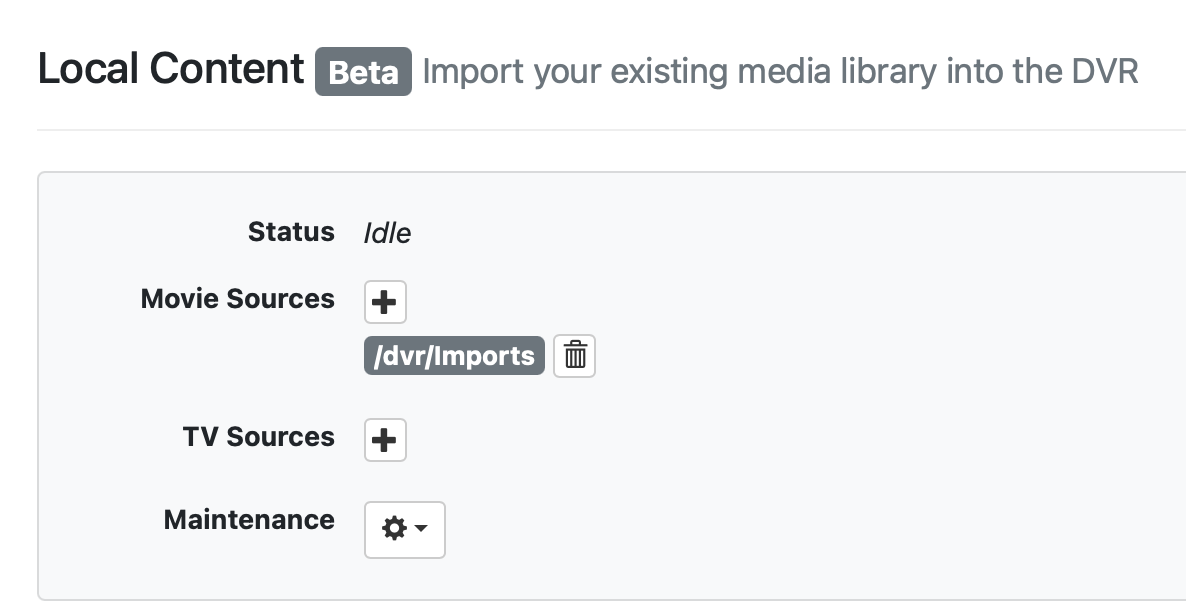
Task: Add a new TV Source
Action: pos(385,440)
